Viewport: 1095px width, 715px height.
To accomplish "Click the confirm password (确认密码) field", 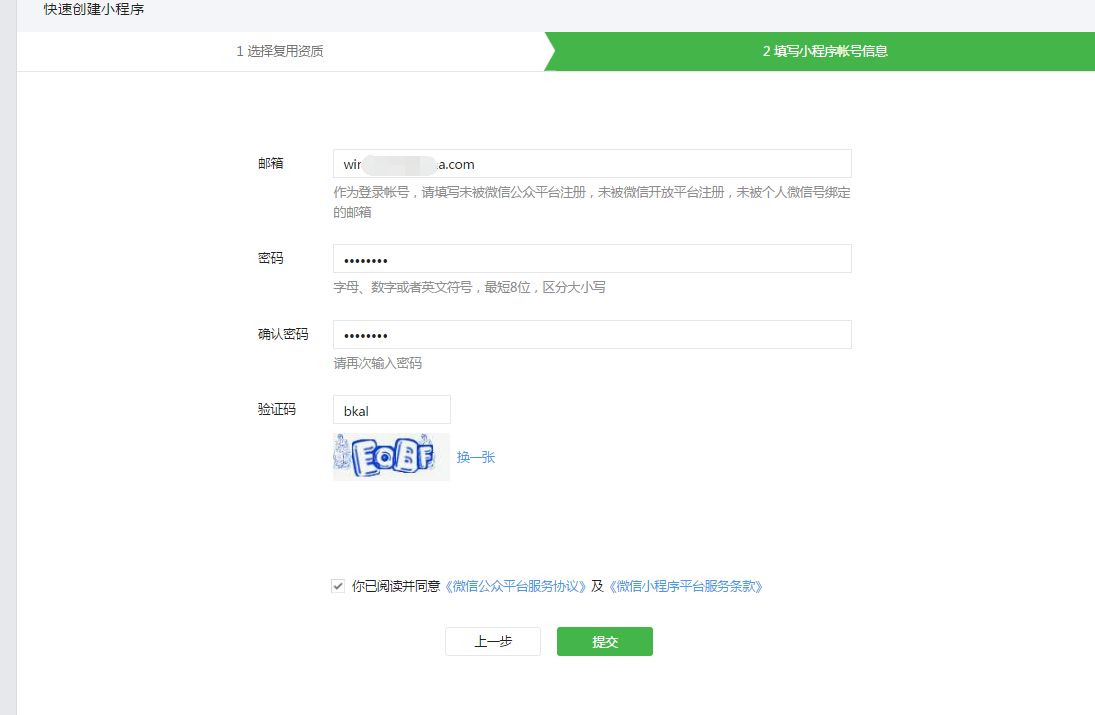I will (x=592, y=334).
